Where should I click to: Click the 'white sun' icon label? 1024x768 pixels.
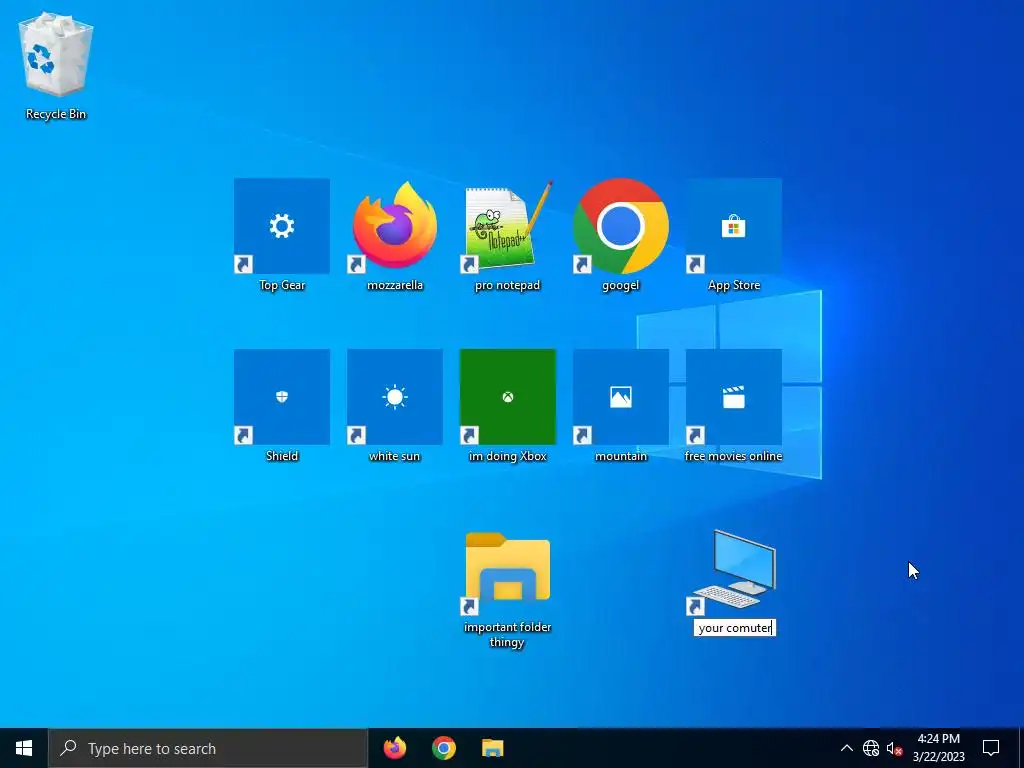pyautogui.click(x=394, y=456)
